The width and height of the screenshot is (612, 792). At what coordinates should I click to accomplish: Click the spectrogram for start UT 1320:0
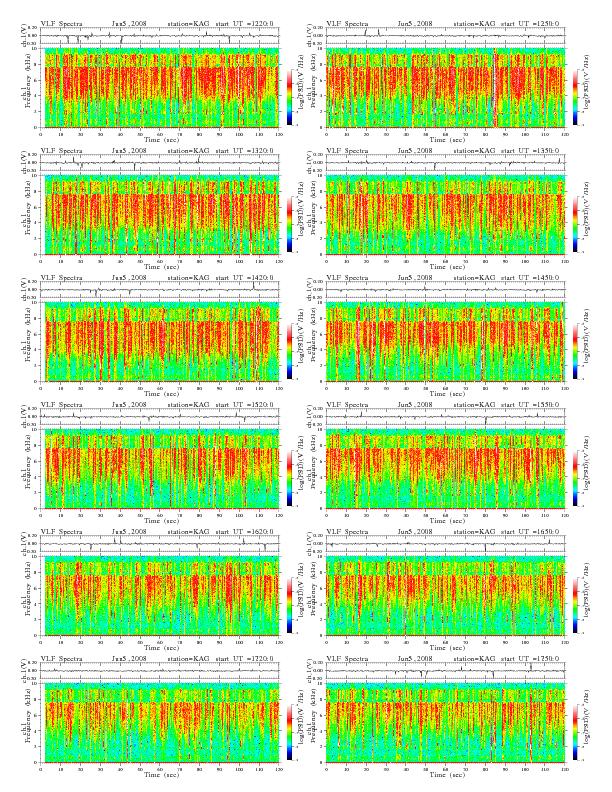(x=160, y=215)
